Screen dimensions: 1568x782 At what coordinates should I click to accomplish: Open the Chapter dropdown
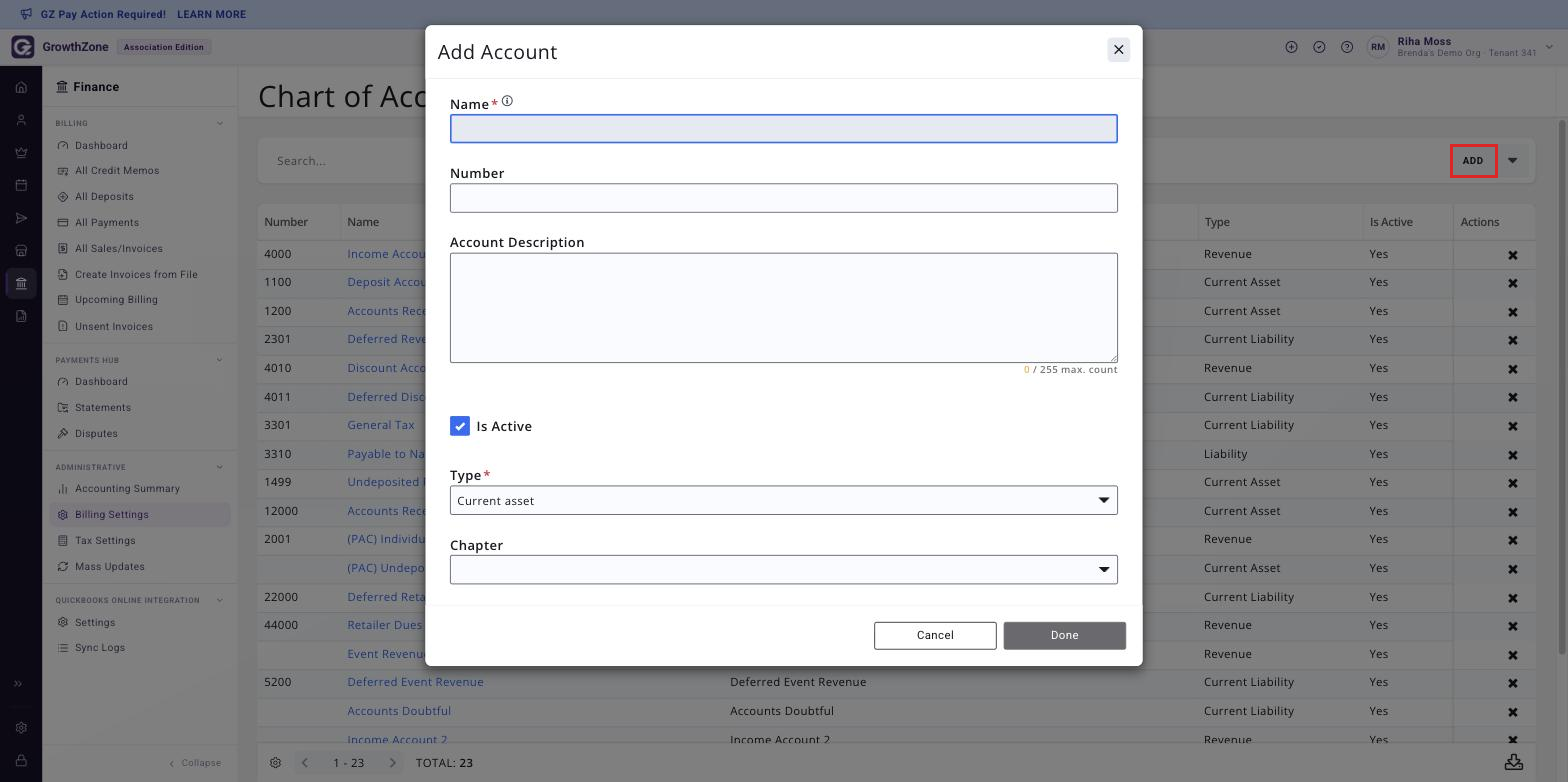coord(783,569)
